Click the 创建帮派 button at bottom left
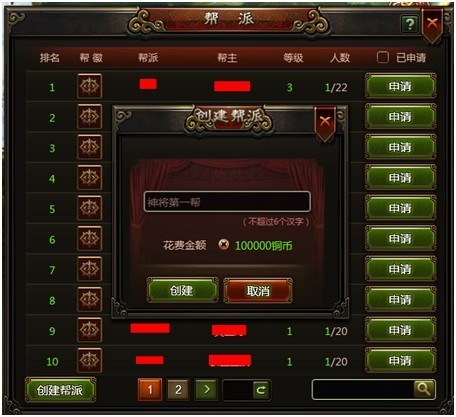 click(x=60, y=390)
